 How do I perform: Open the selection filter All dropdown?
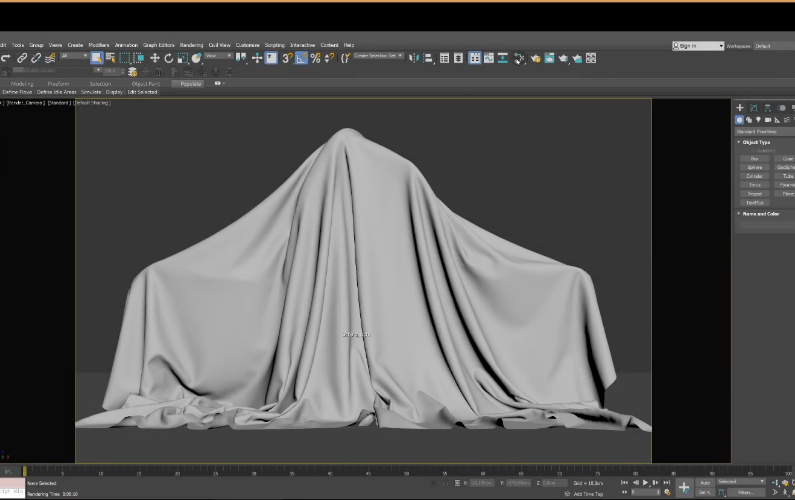(x=75, y=57)
